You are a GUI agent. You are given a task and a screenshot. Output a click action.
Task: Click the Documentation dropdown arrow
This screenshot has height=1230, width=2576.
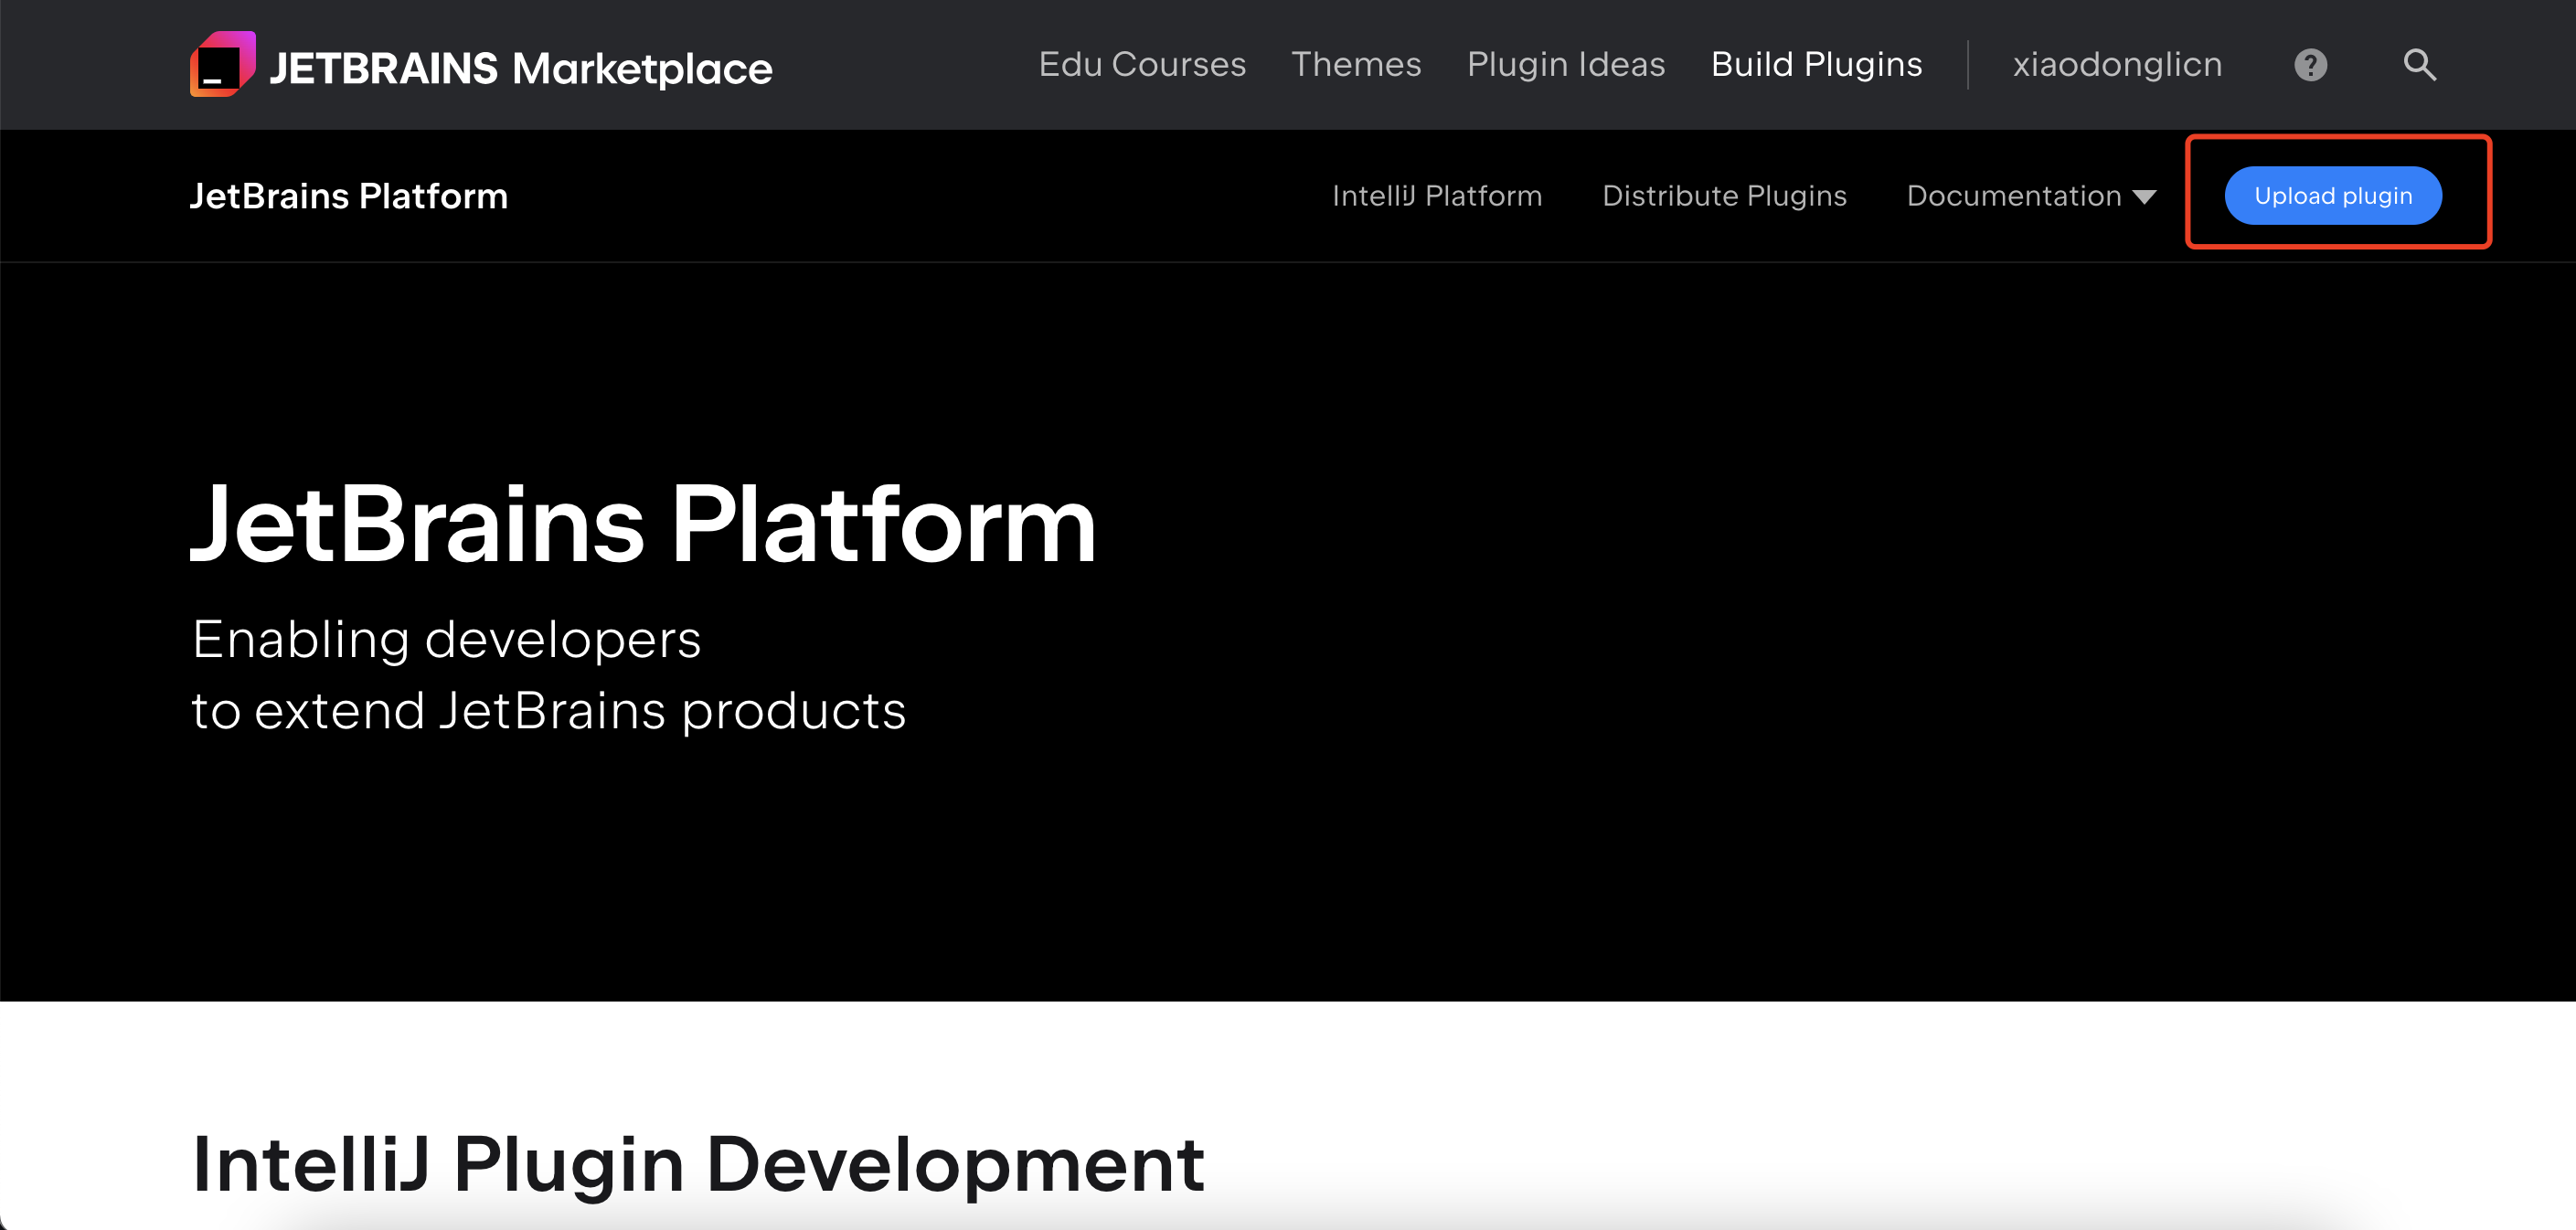[2144, 197]
